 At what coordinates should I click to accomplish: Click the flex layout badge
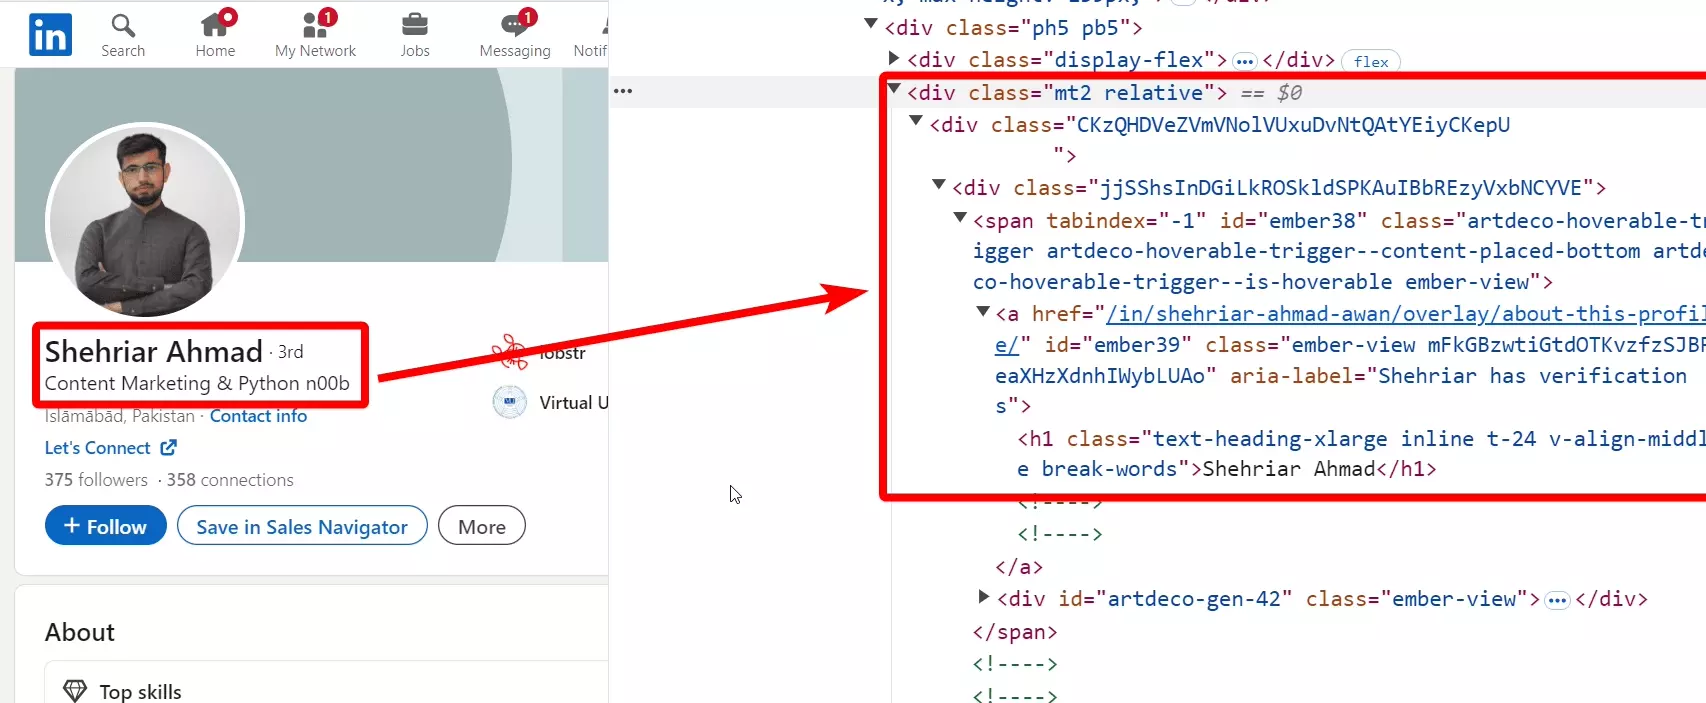1370,61
